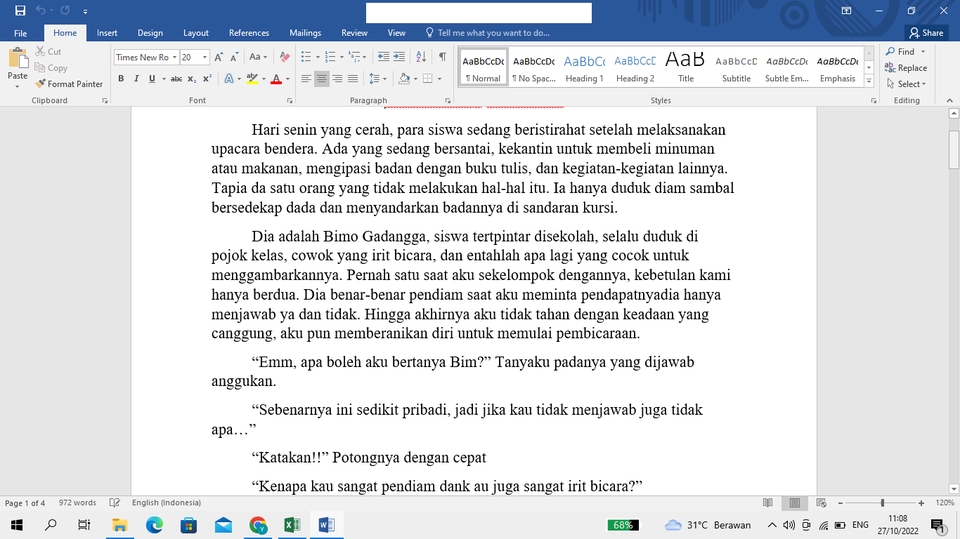Decrease paragraph indent
The width and height of the screenshot is (960, 539).
pyautogui.click(x=383, y=57)
